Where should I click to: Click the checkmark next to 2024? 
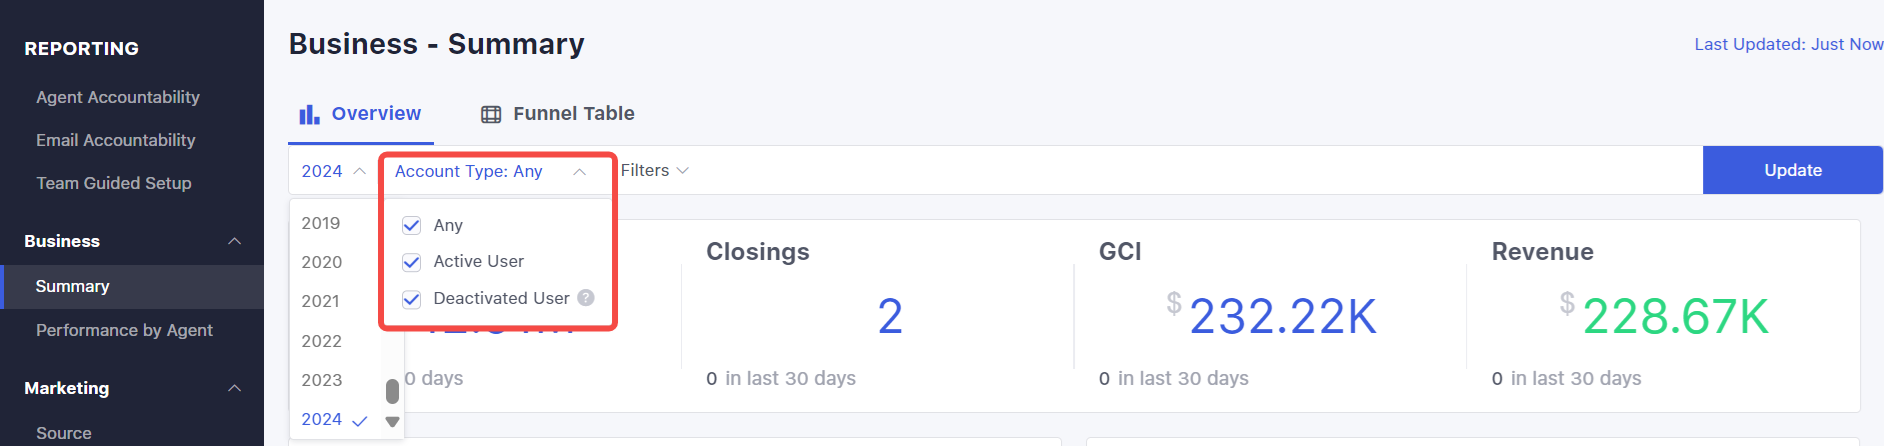360,421
